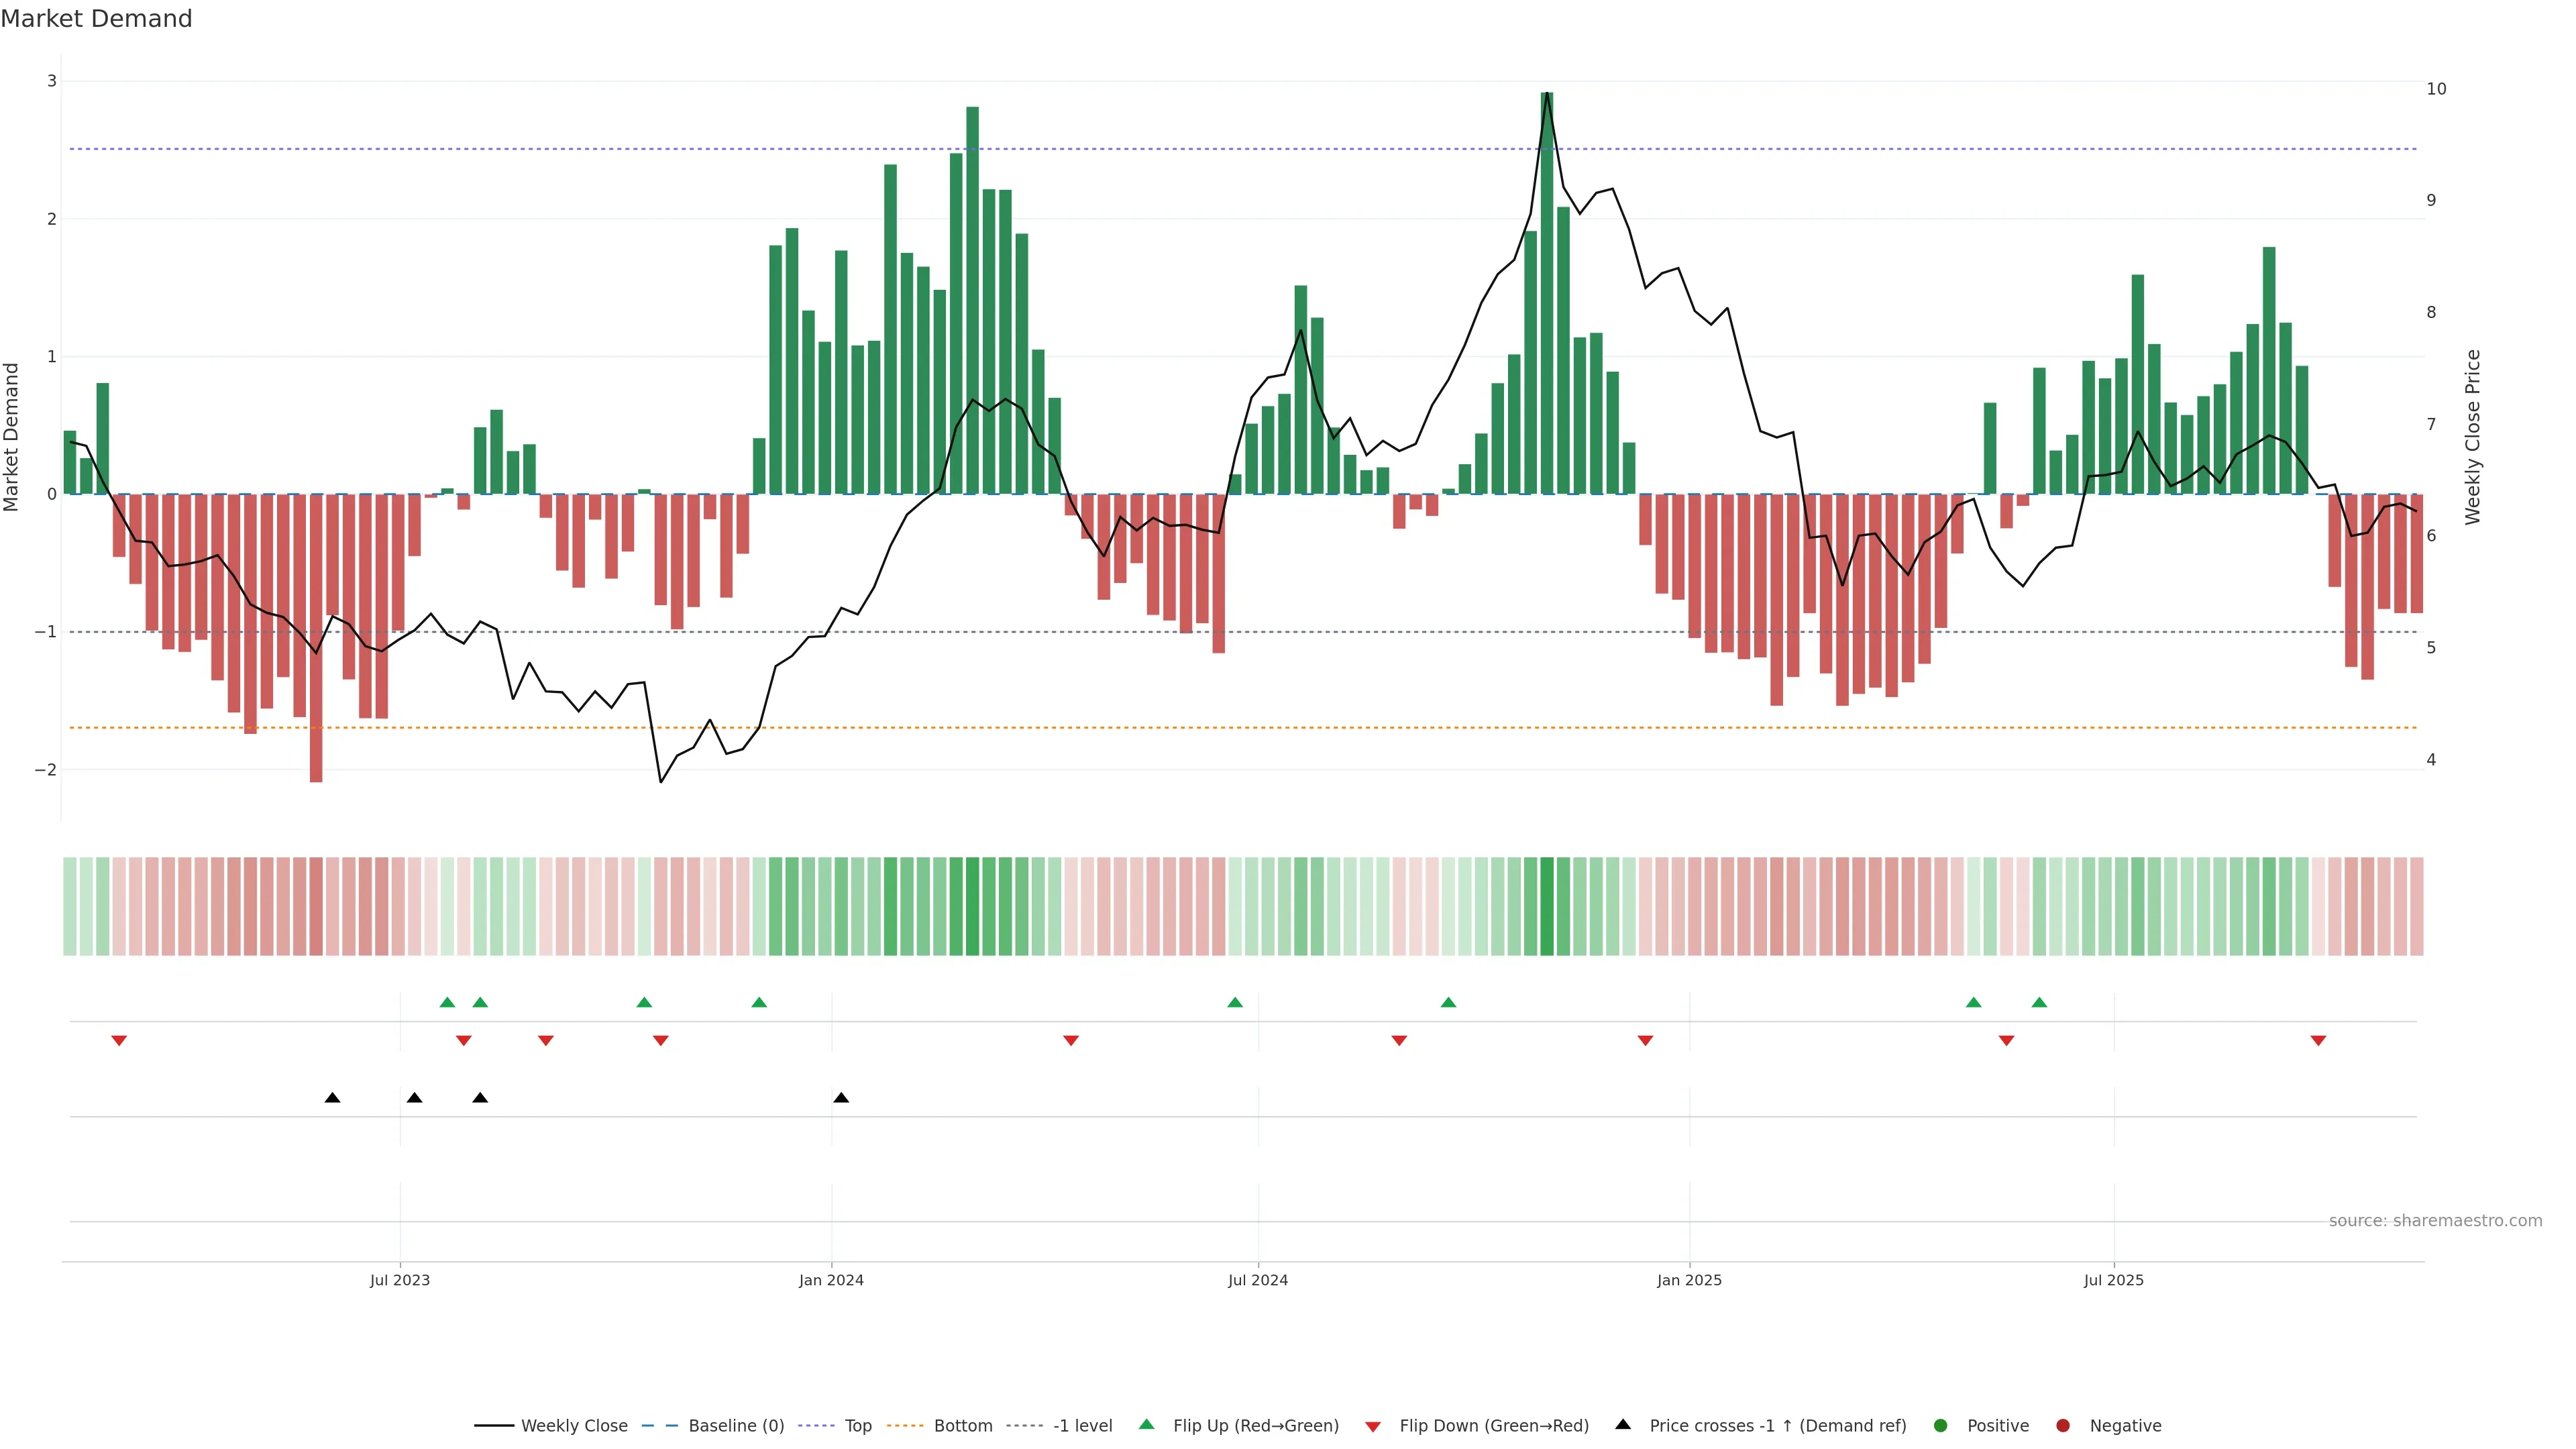The width and height of the screenshot is (2576, 1449).
Task: Click the Jul 2024 x-axis label
Action: point(1258,1280)
